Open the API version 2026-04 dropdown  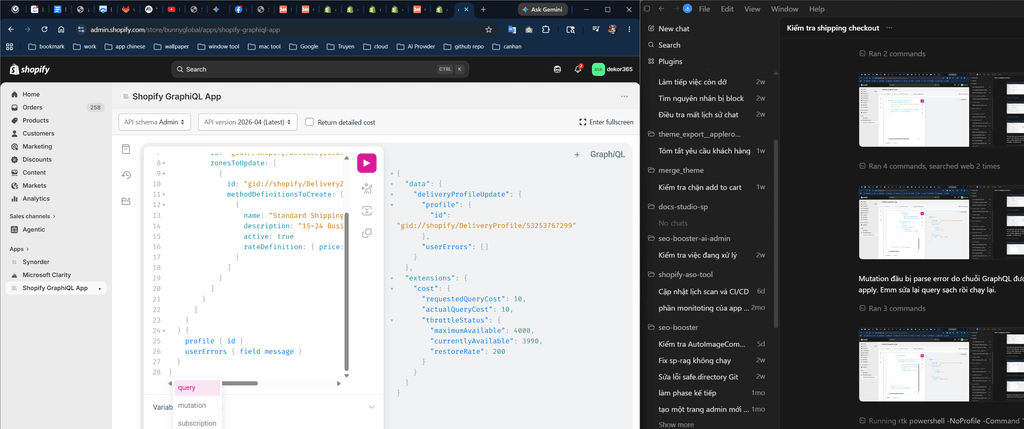[248, 122]
